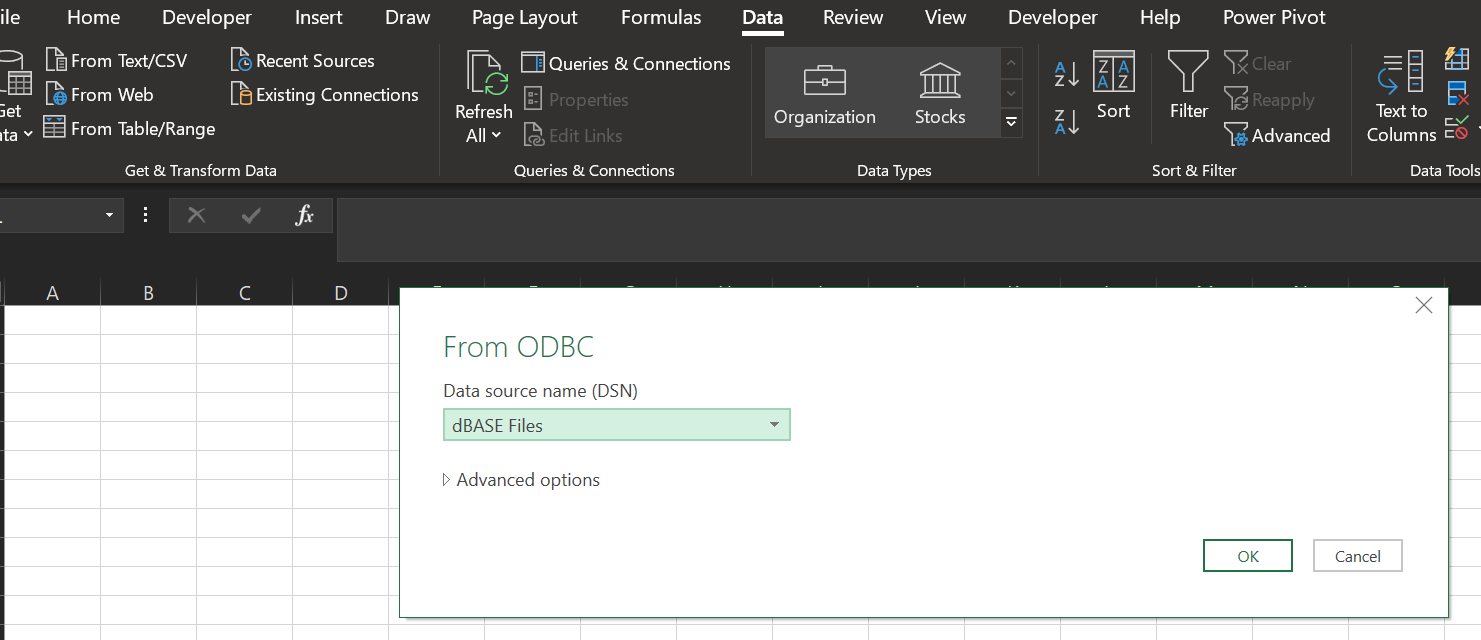Click the greyed Edit Links command
The width and height of the screenshot is (1481, 640).
572,136
